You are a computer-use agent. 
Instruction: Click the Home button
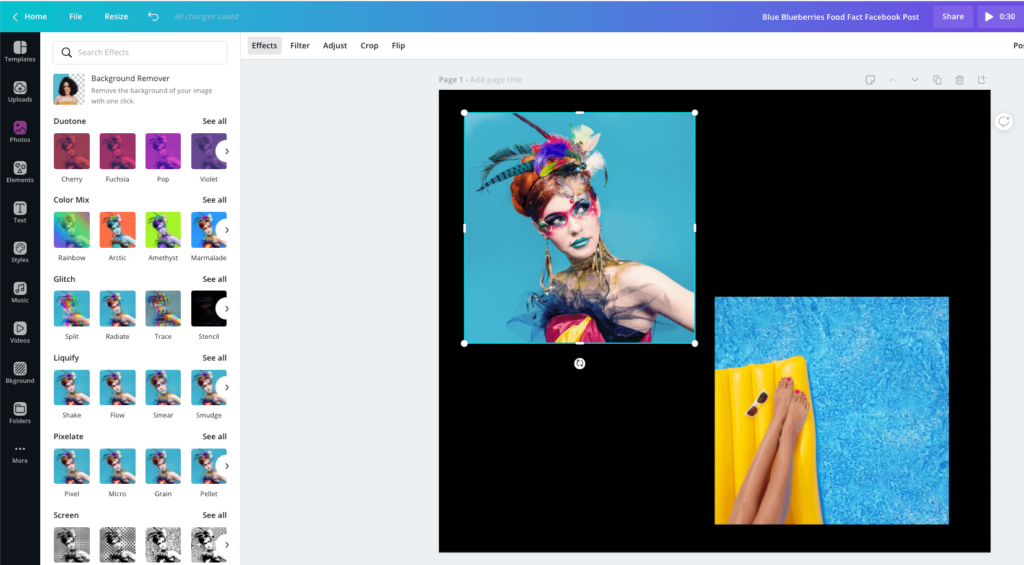pyautogui.click(x=29, y=16)
